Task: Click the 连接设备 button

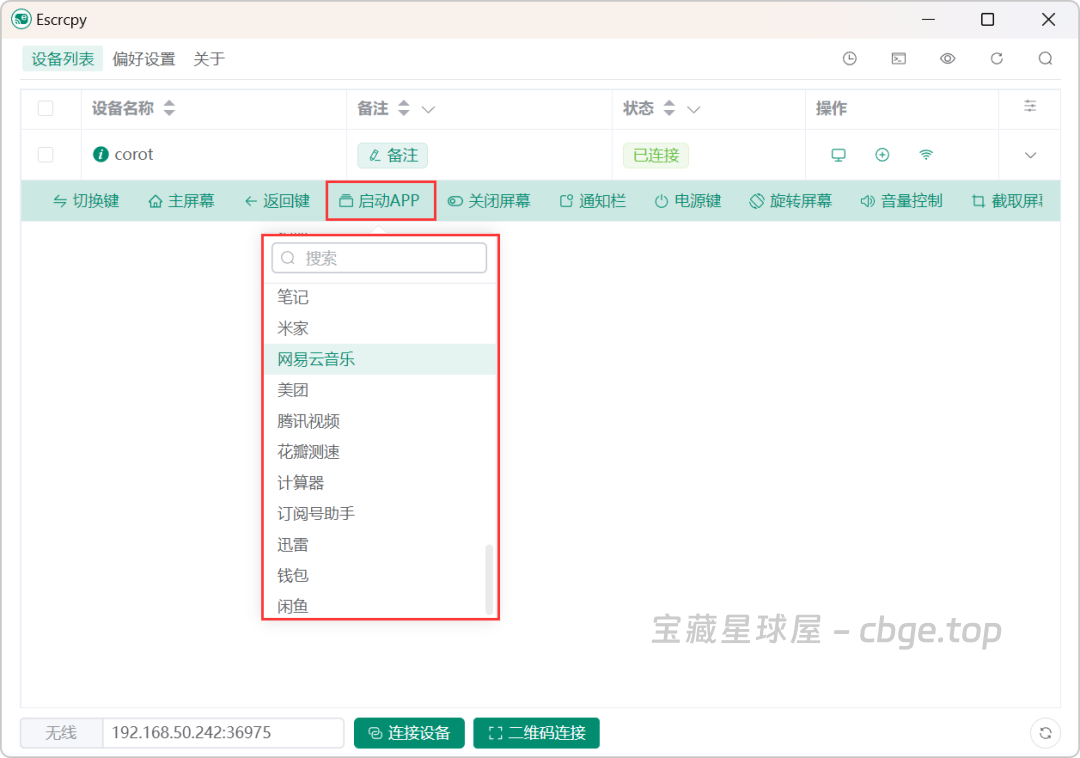Action: [409, 733]
